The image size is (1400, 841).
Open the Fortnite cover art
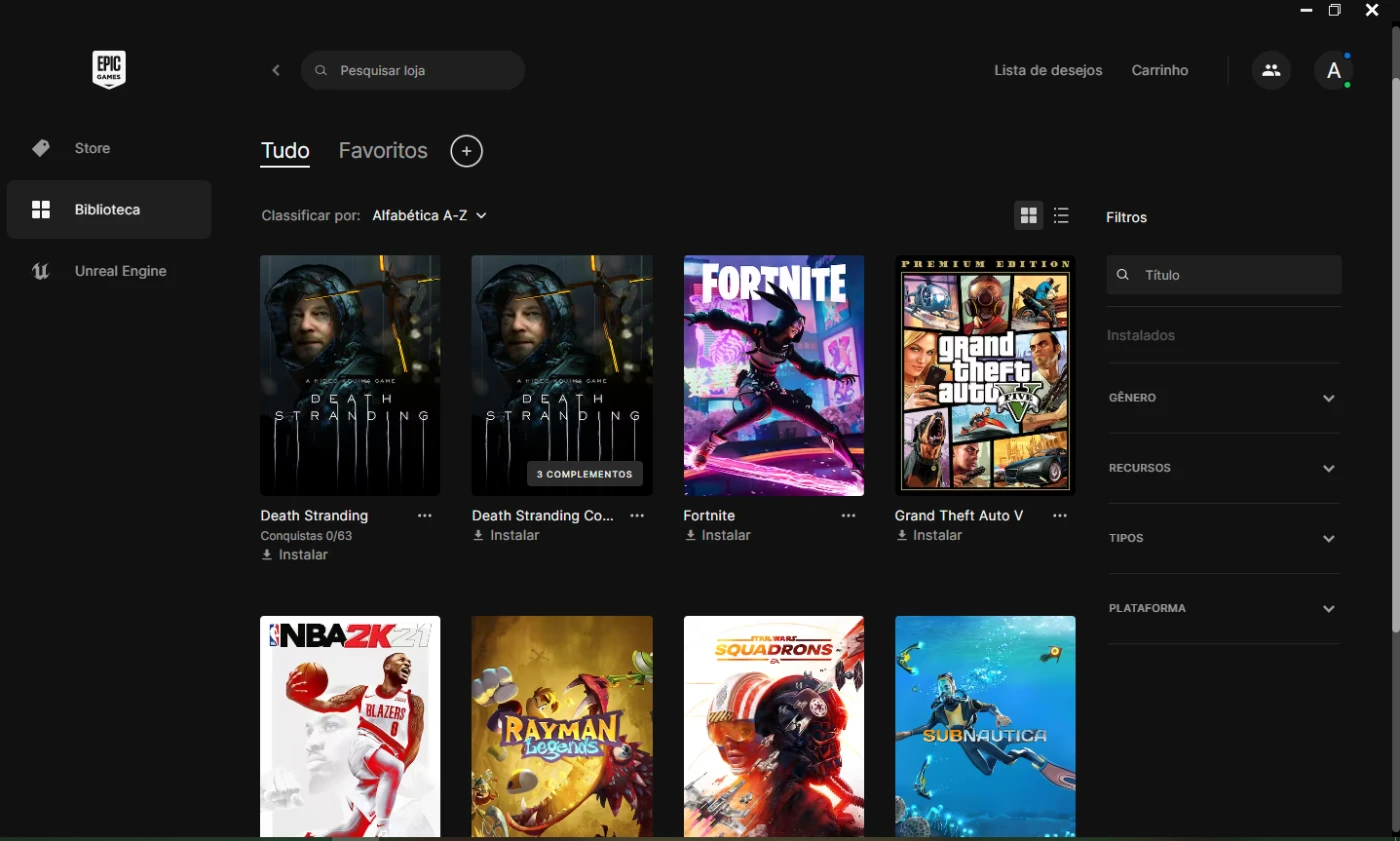774,375
